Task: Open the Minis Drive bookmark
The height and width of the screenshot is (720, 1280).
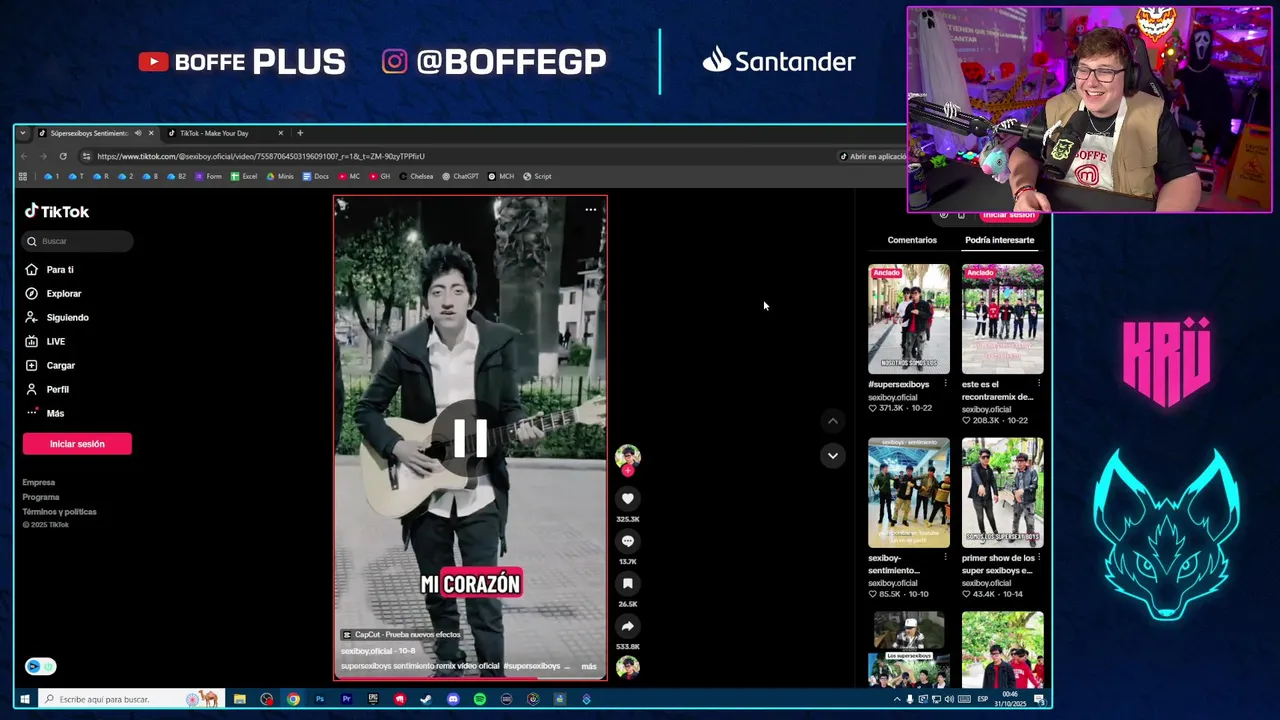Action: (x=280, y=176)
